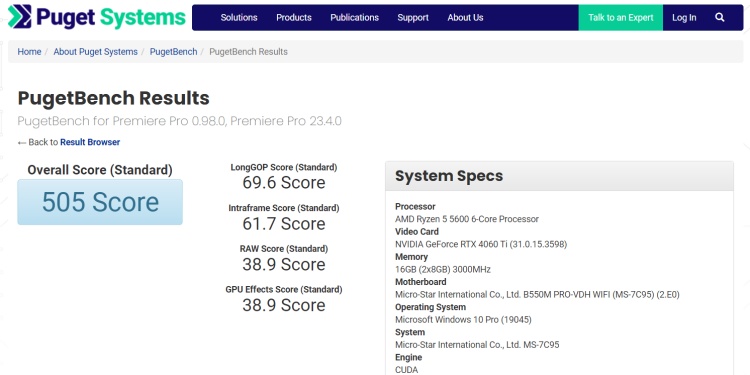Viewport: 750px width, 375px height.
Task: Click the Operating System label
Action: [x=430, y=307]
